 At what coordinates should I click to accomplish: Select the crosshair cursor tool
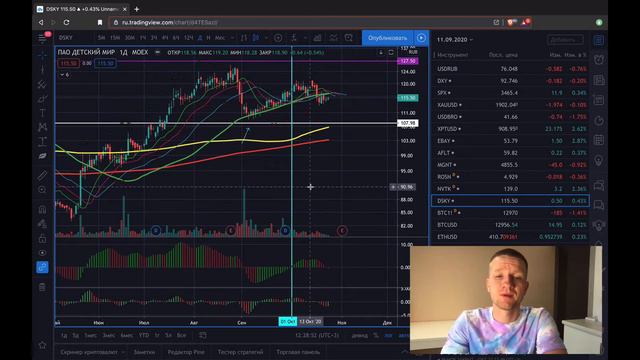[42, 55]
